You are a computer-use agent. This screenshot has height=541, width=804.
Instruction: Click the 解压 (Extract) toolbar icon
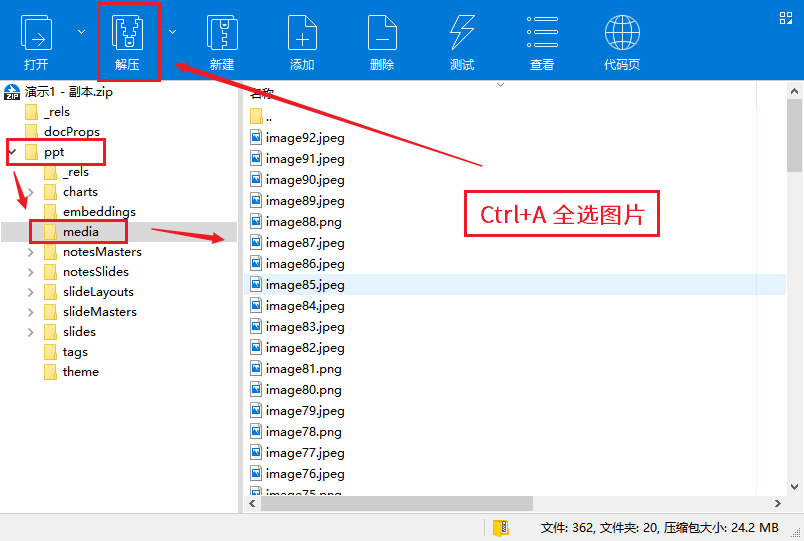point(127,33)
